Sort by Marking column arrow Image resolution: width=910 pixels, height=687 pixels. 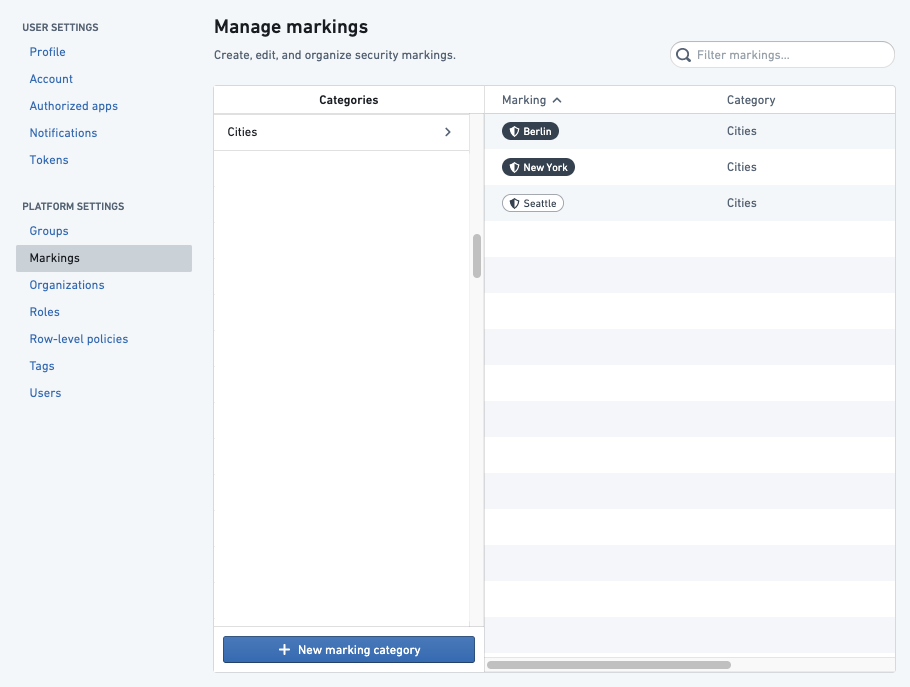point(557,100)
